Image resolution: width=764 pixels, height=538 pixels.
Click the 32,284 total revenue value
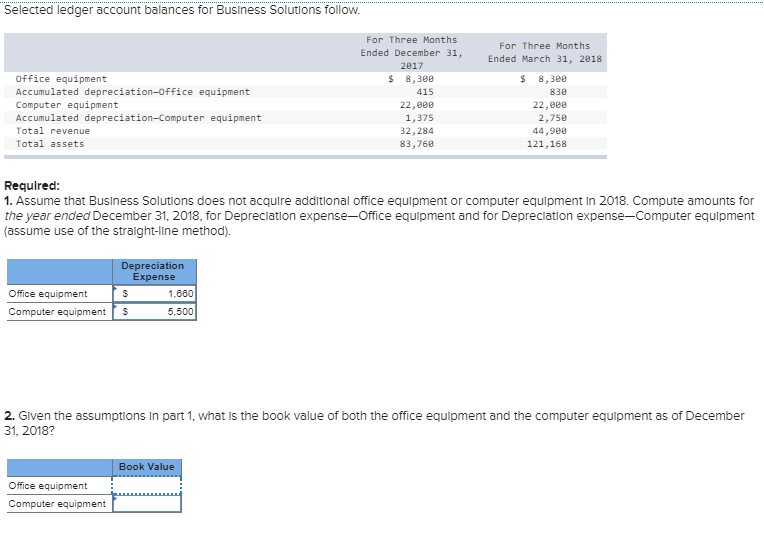click(417, 131)
